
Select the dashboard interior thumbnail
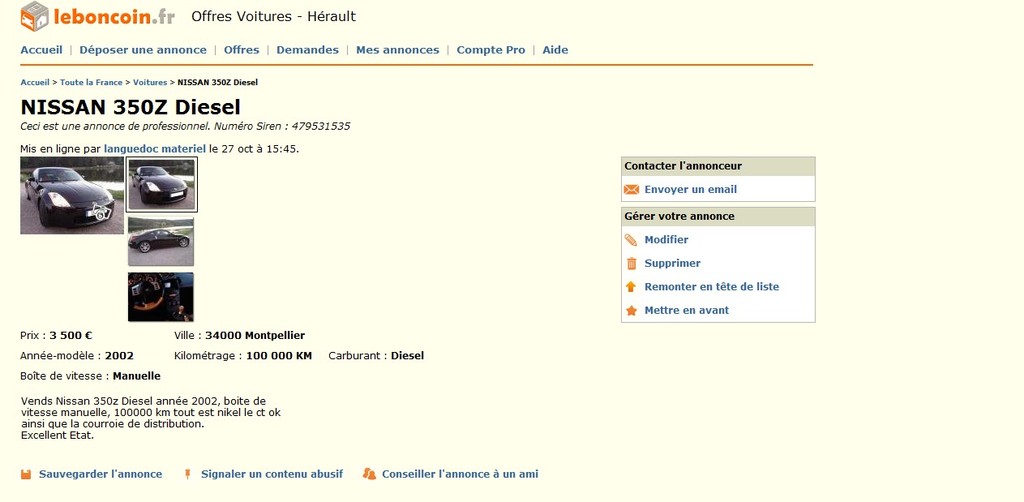coord(161,297)
